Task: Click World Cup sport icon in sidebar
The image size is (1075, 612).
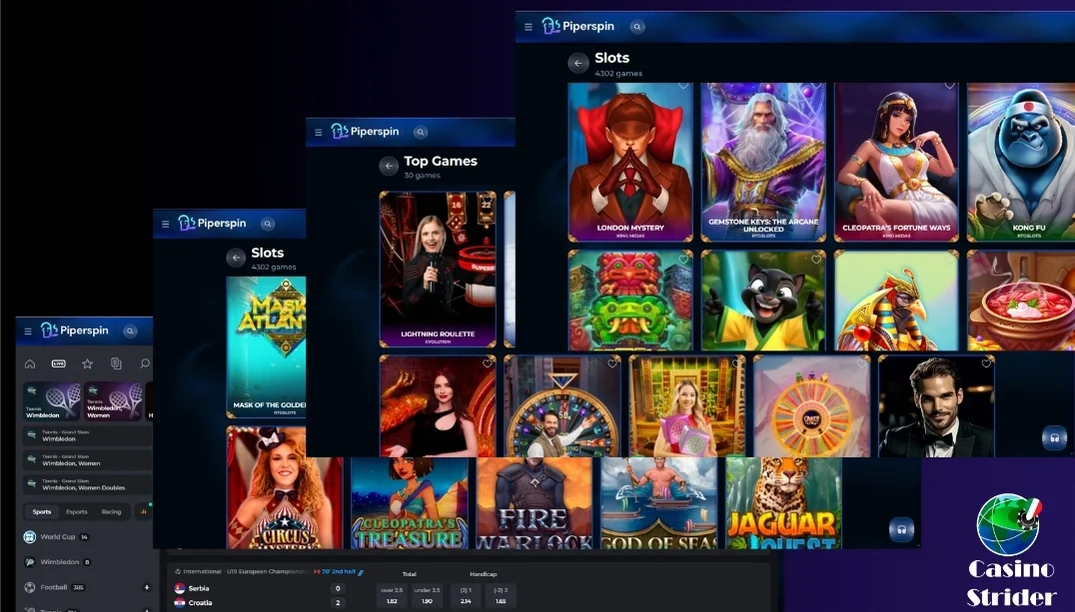Action: point(29,537)
